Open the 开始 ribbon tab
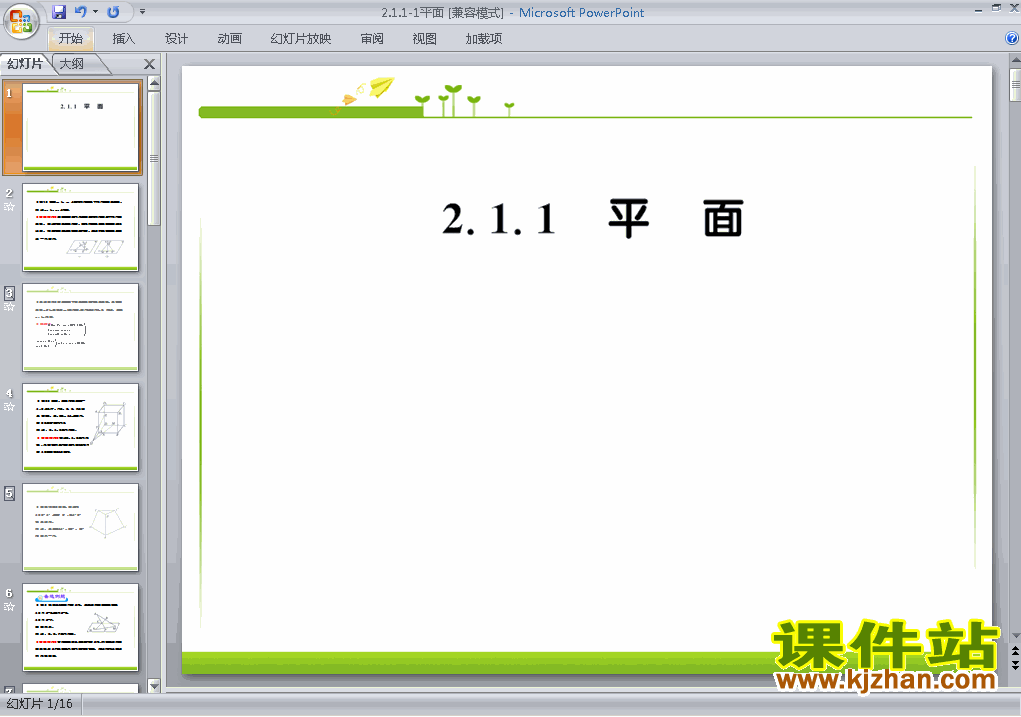The width and height of the screenshot is (1021, 717). [x=71, y=38]
